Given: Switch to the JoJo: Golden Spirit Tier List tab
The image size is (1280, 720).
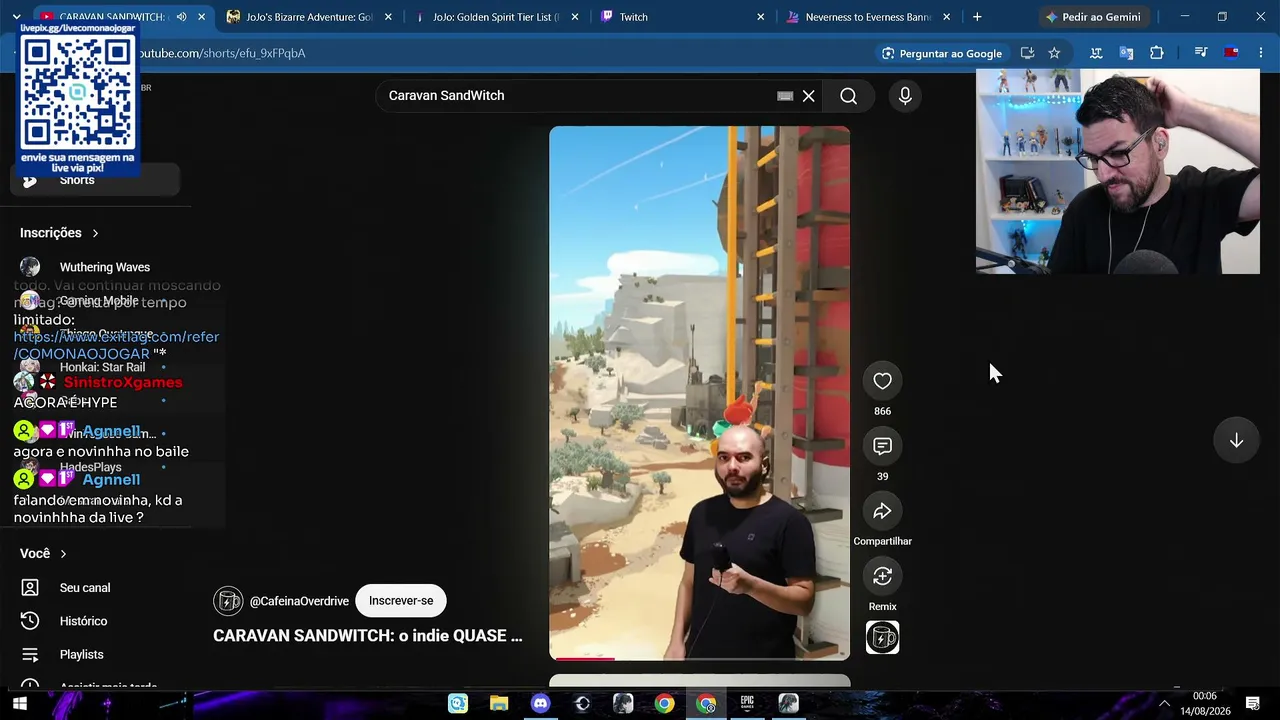Looking at the screenshot, I should [x=495, y=17].
